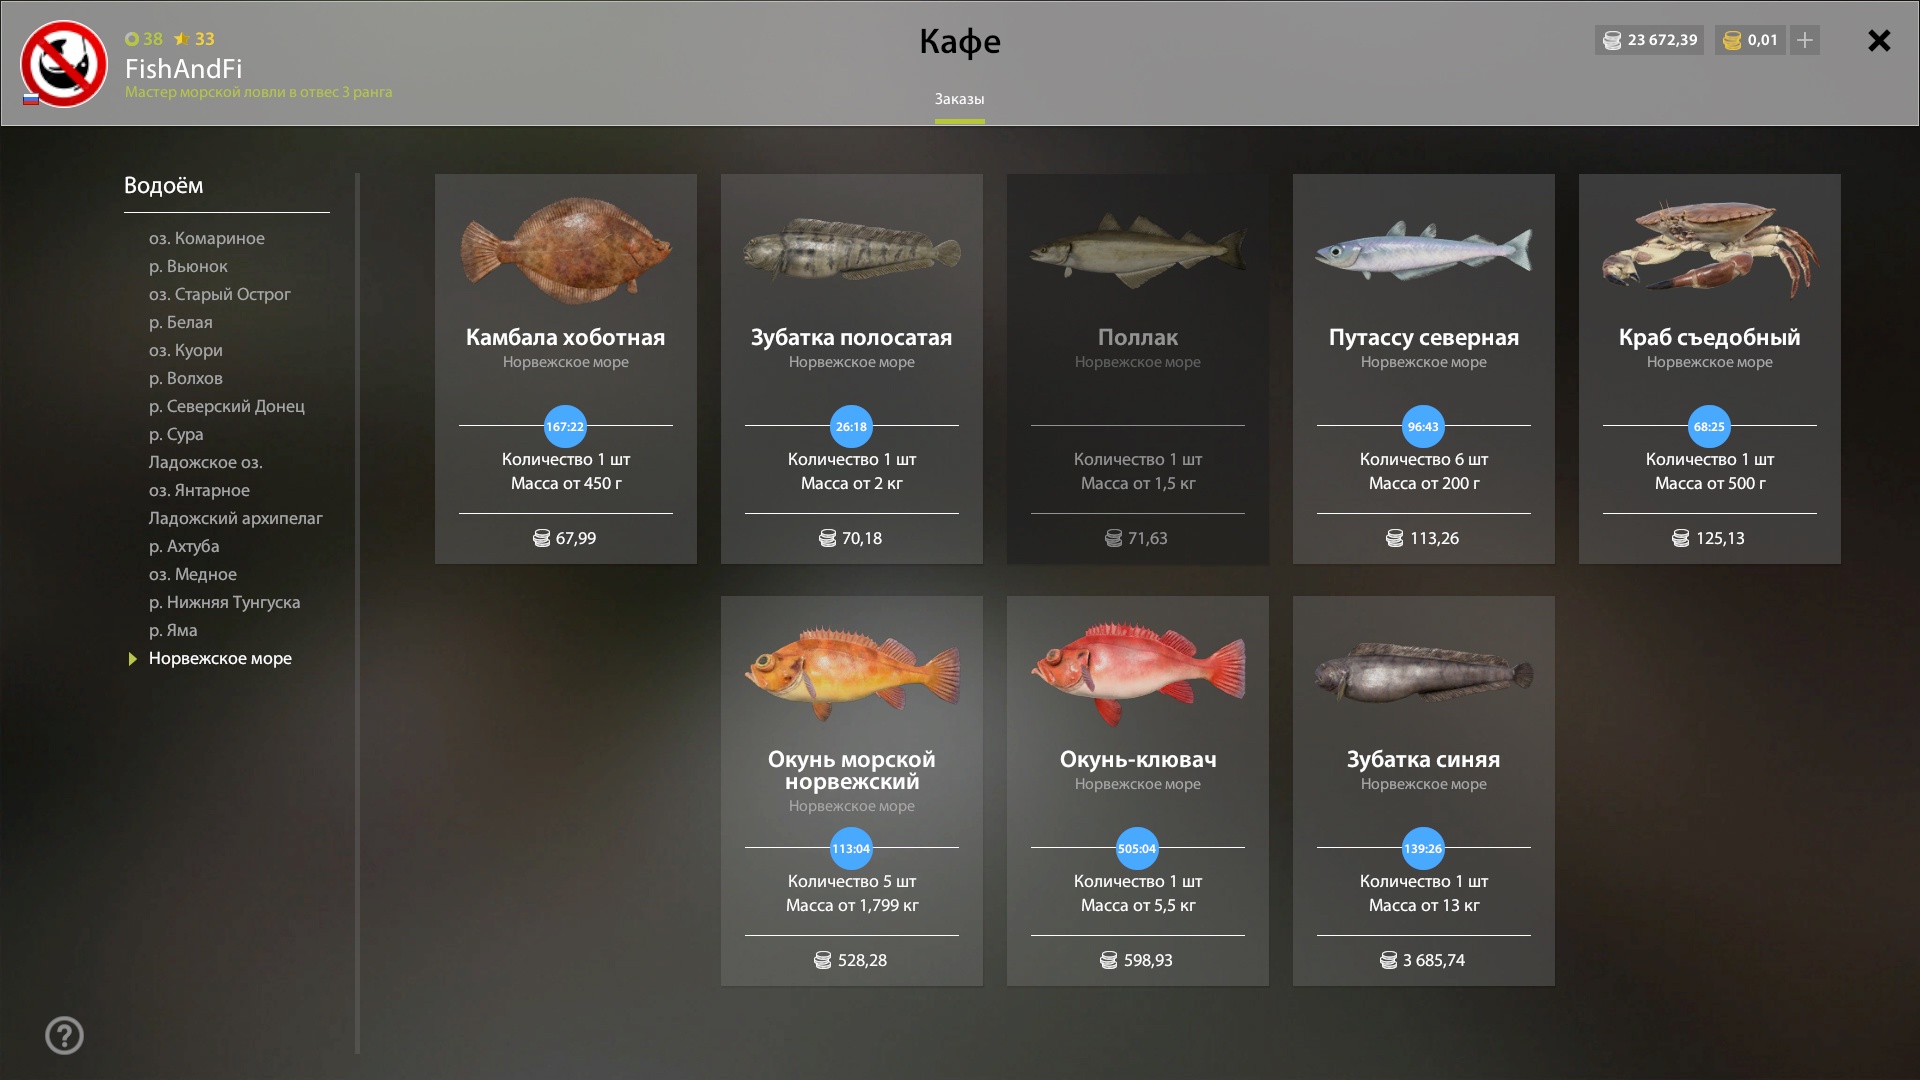Click the FishAndFi profile avatar icon
The width and height of the screenshot is (1920, 1080).
pos(64,64)
